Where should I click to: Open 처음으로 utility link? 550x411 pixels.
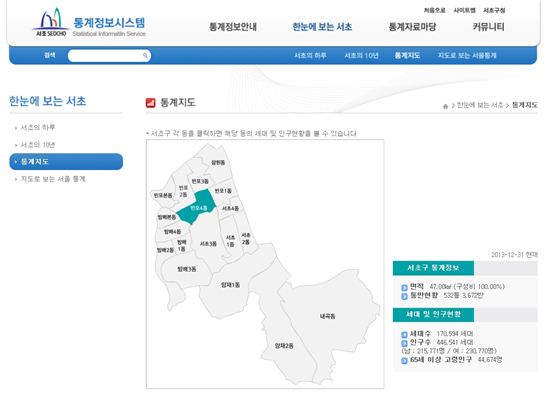pos(434,10)
